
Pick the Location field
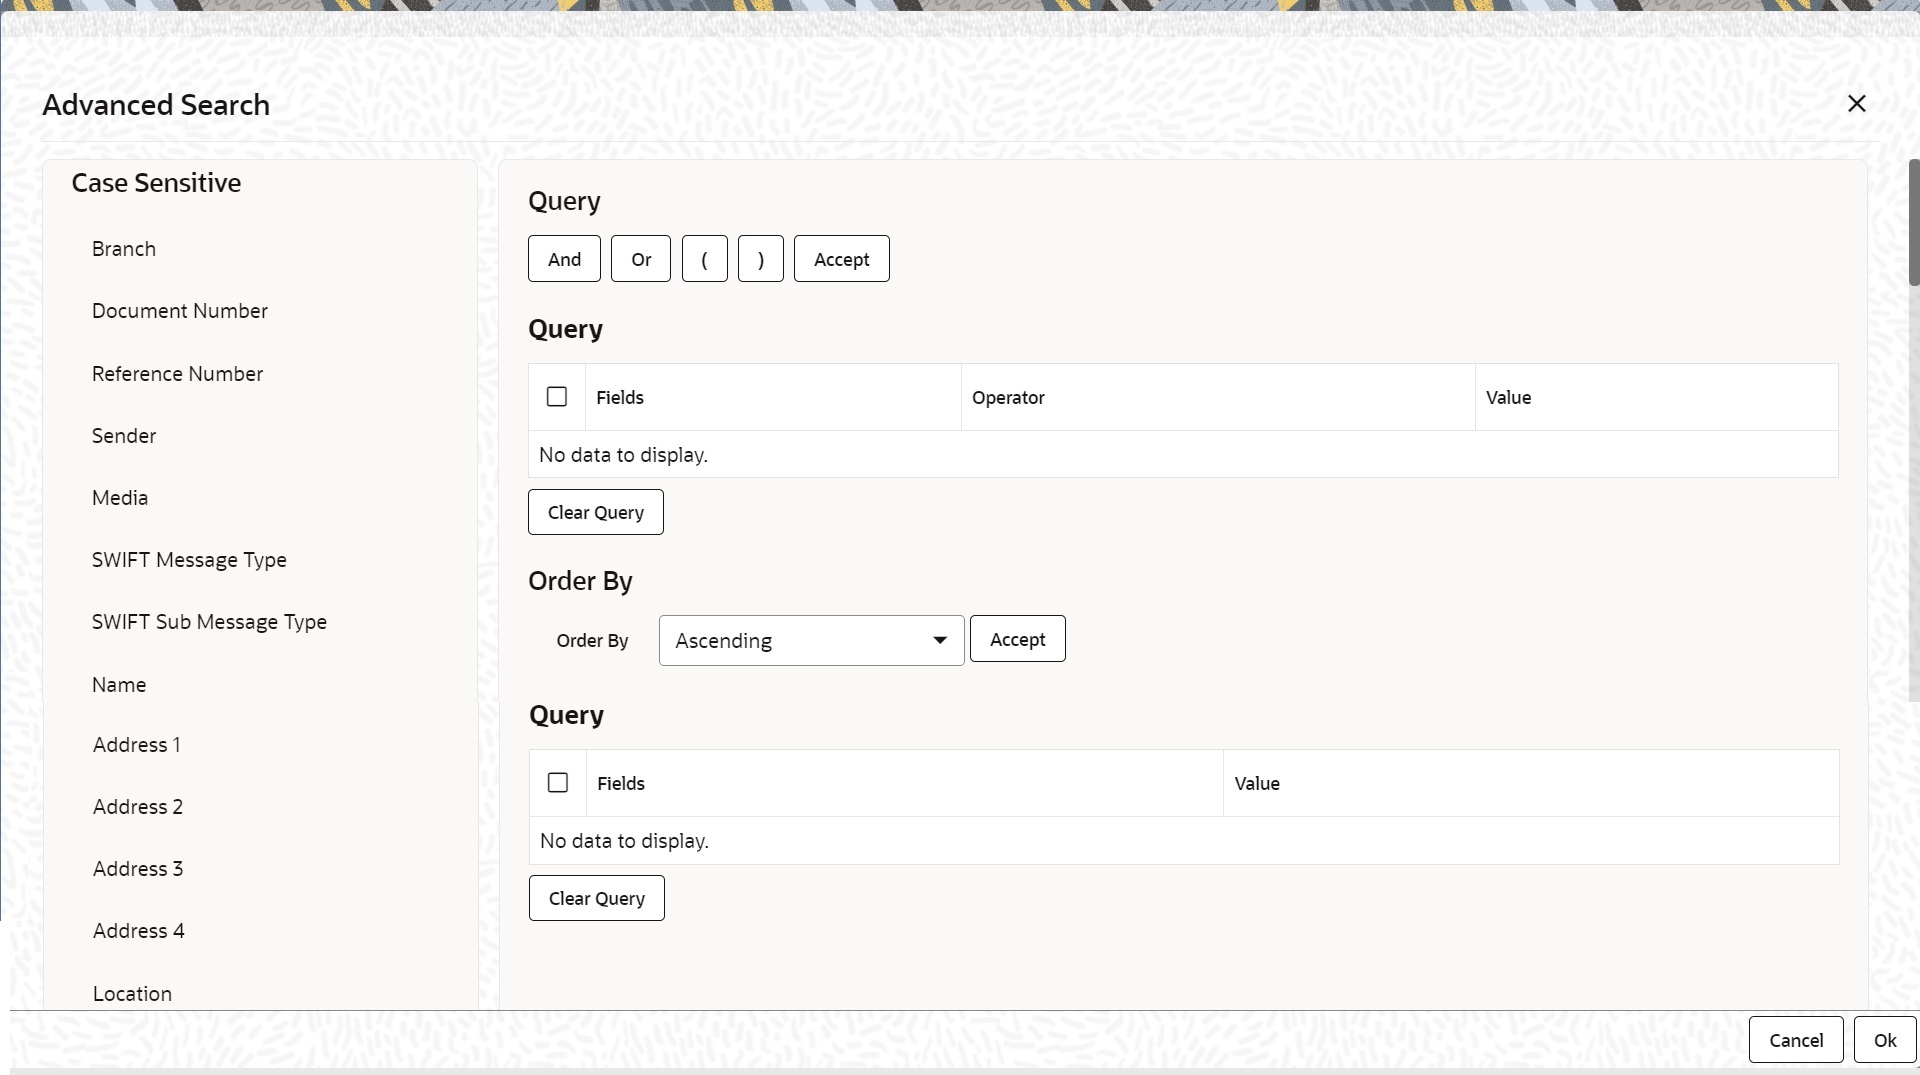(132, 994)
